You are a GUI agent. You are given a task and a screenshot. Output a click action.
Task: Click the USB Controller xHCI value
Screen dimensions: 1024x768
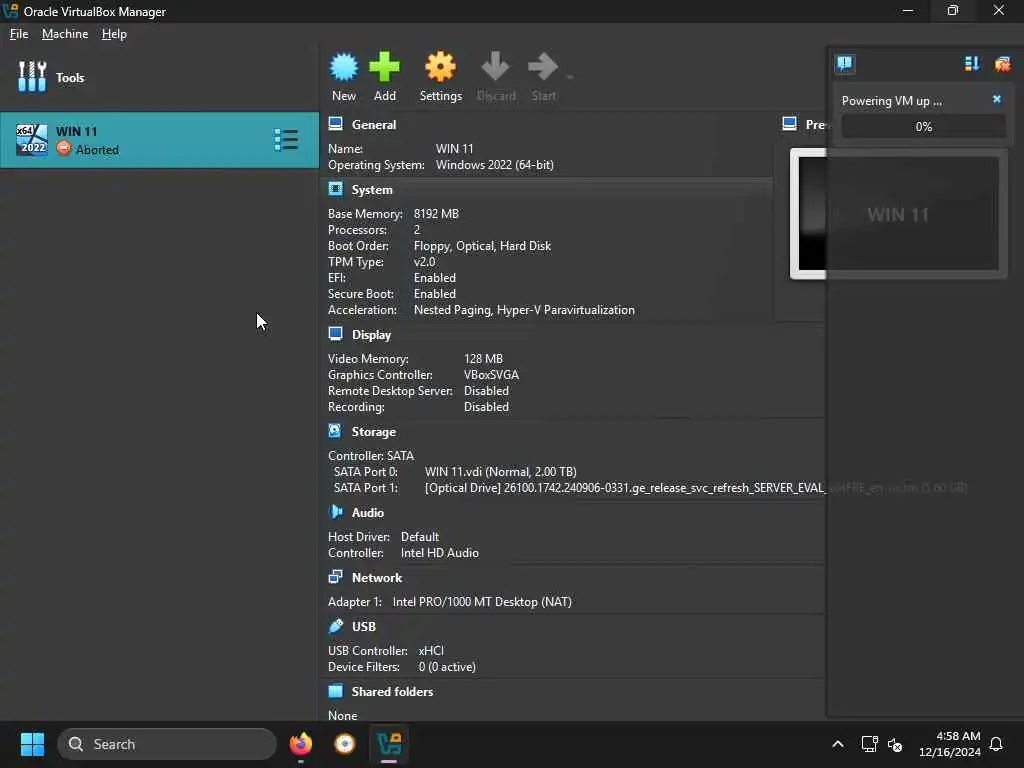click(431, 651)
